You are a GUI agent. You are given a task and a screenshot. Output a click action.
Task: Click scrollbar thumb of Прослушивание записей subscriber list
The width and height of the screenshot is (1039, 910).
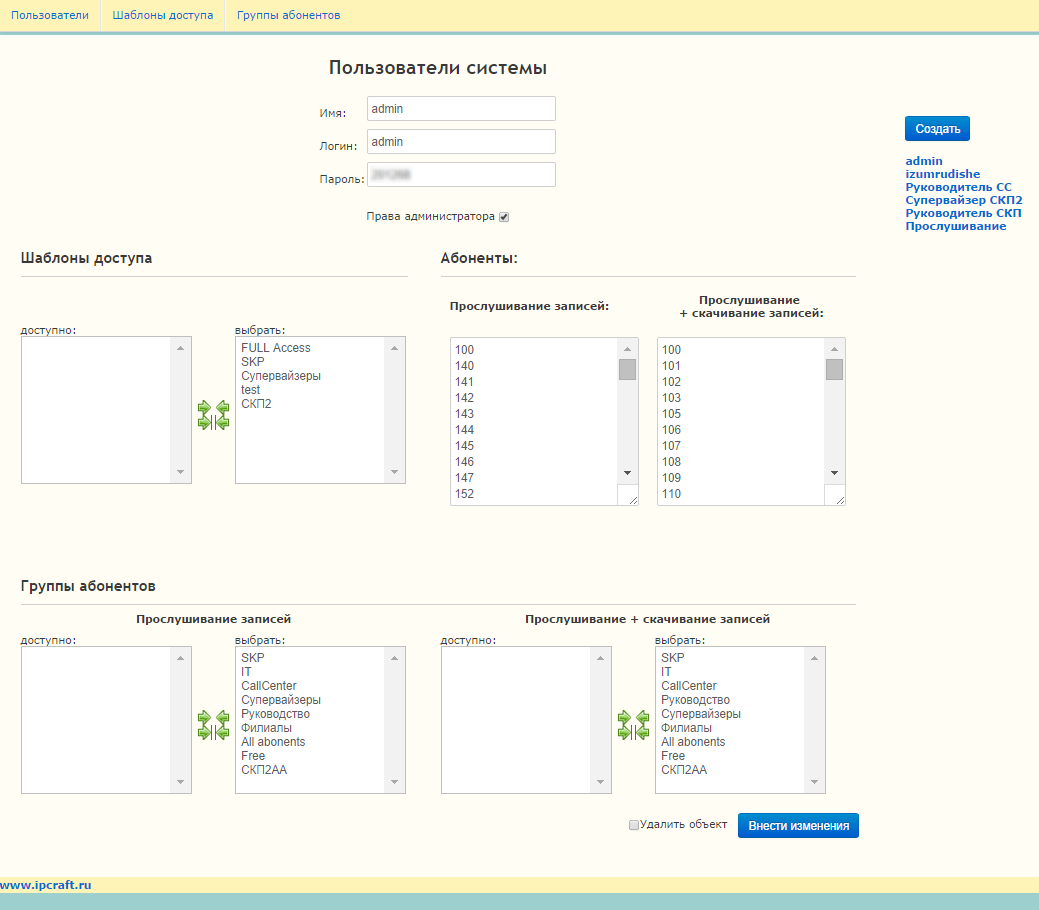(x=627, y=369)
